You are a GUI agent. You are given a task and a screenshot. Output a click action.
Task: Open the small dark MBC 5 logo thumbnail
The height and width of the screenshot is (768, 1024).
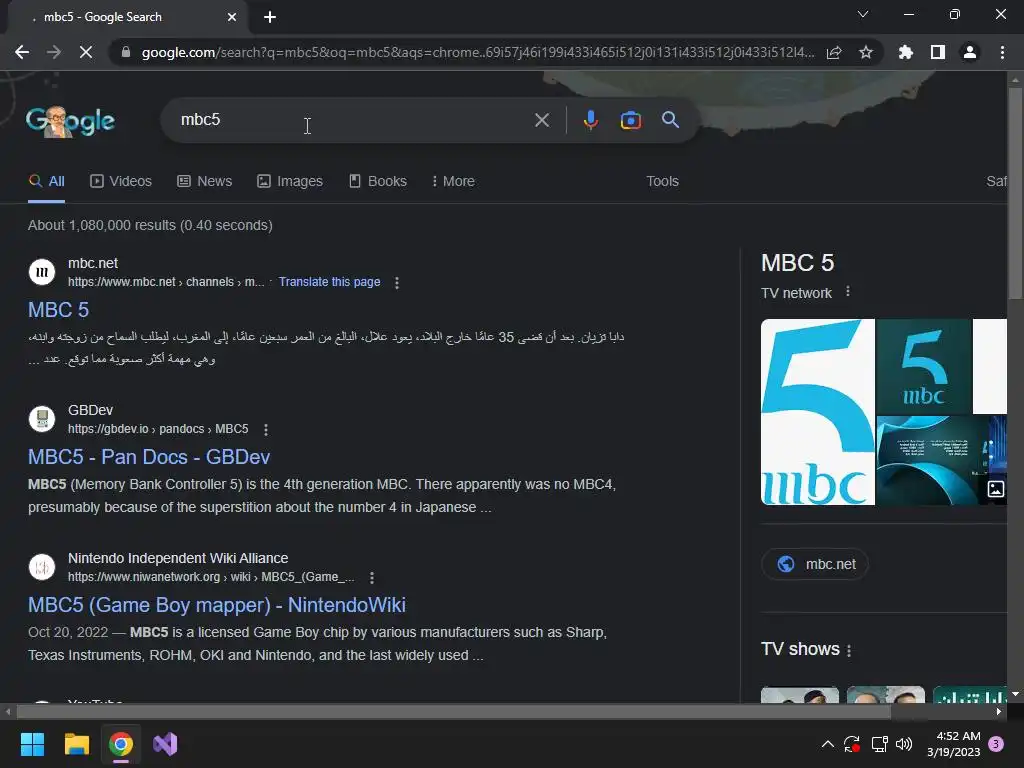[923, 366]
